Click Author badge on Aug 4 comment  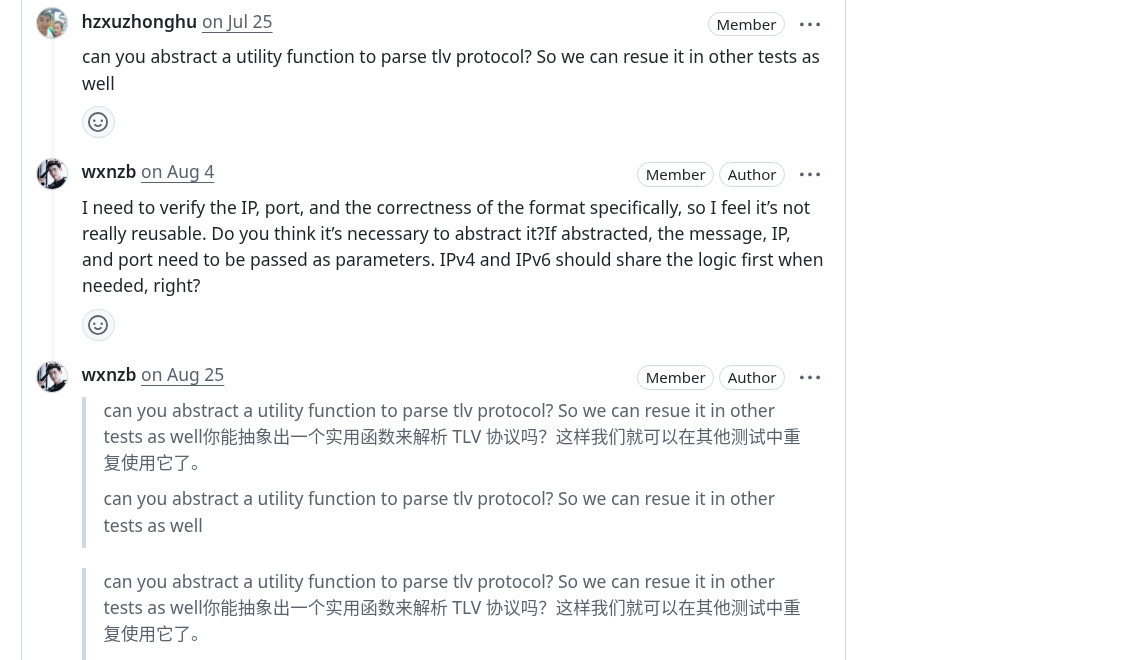752,174
